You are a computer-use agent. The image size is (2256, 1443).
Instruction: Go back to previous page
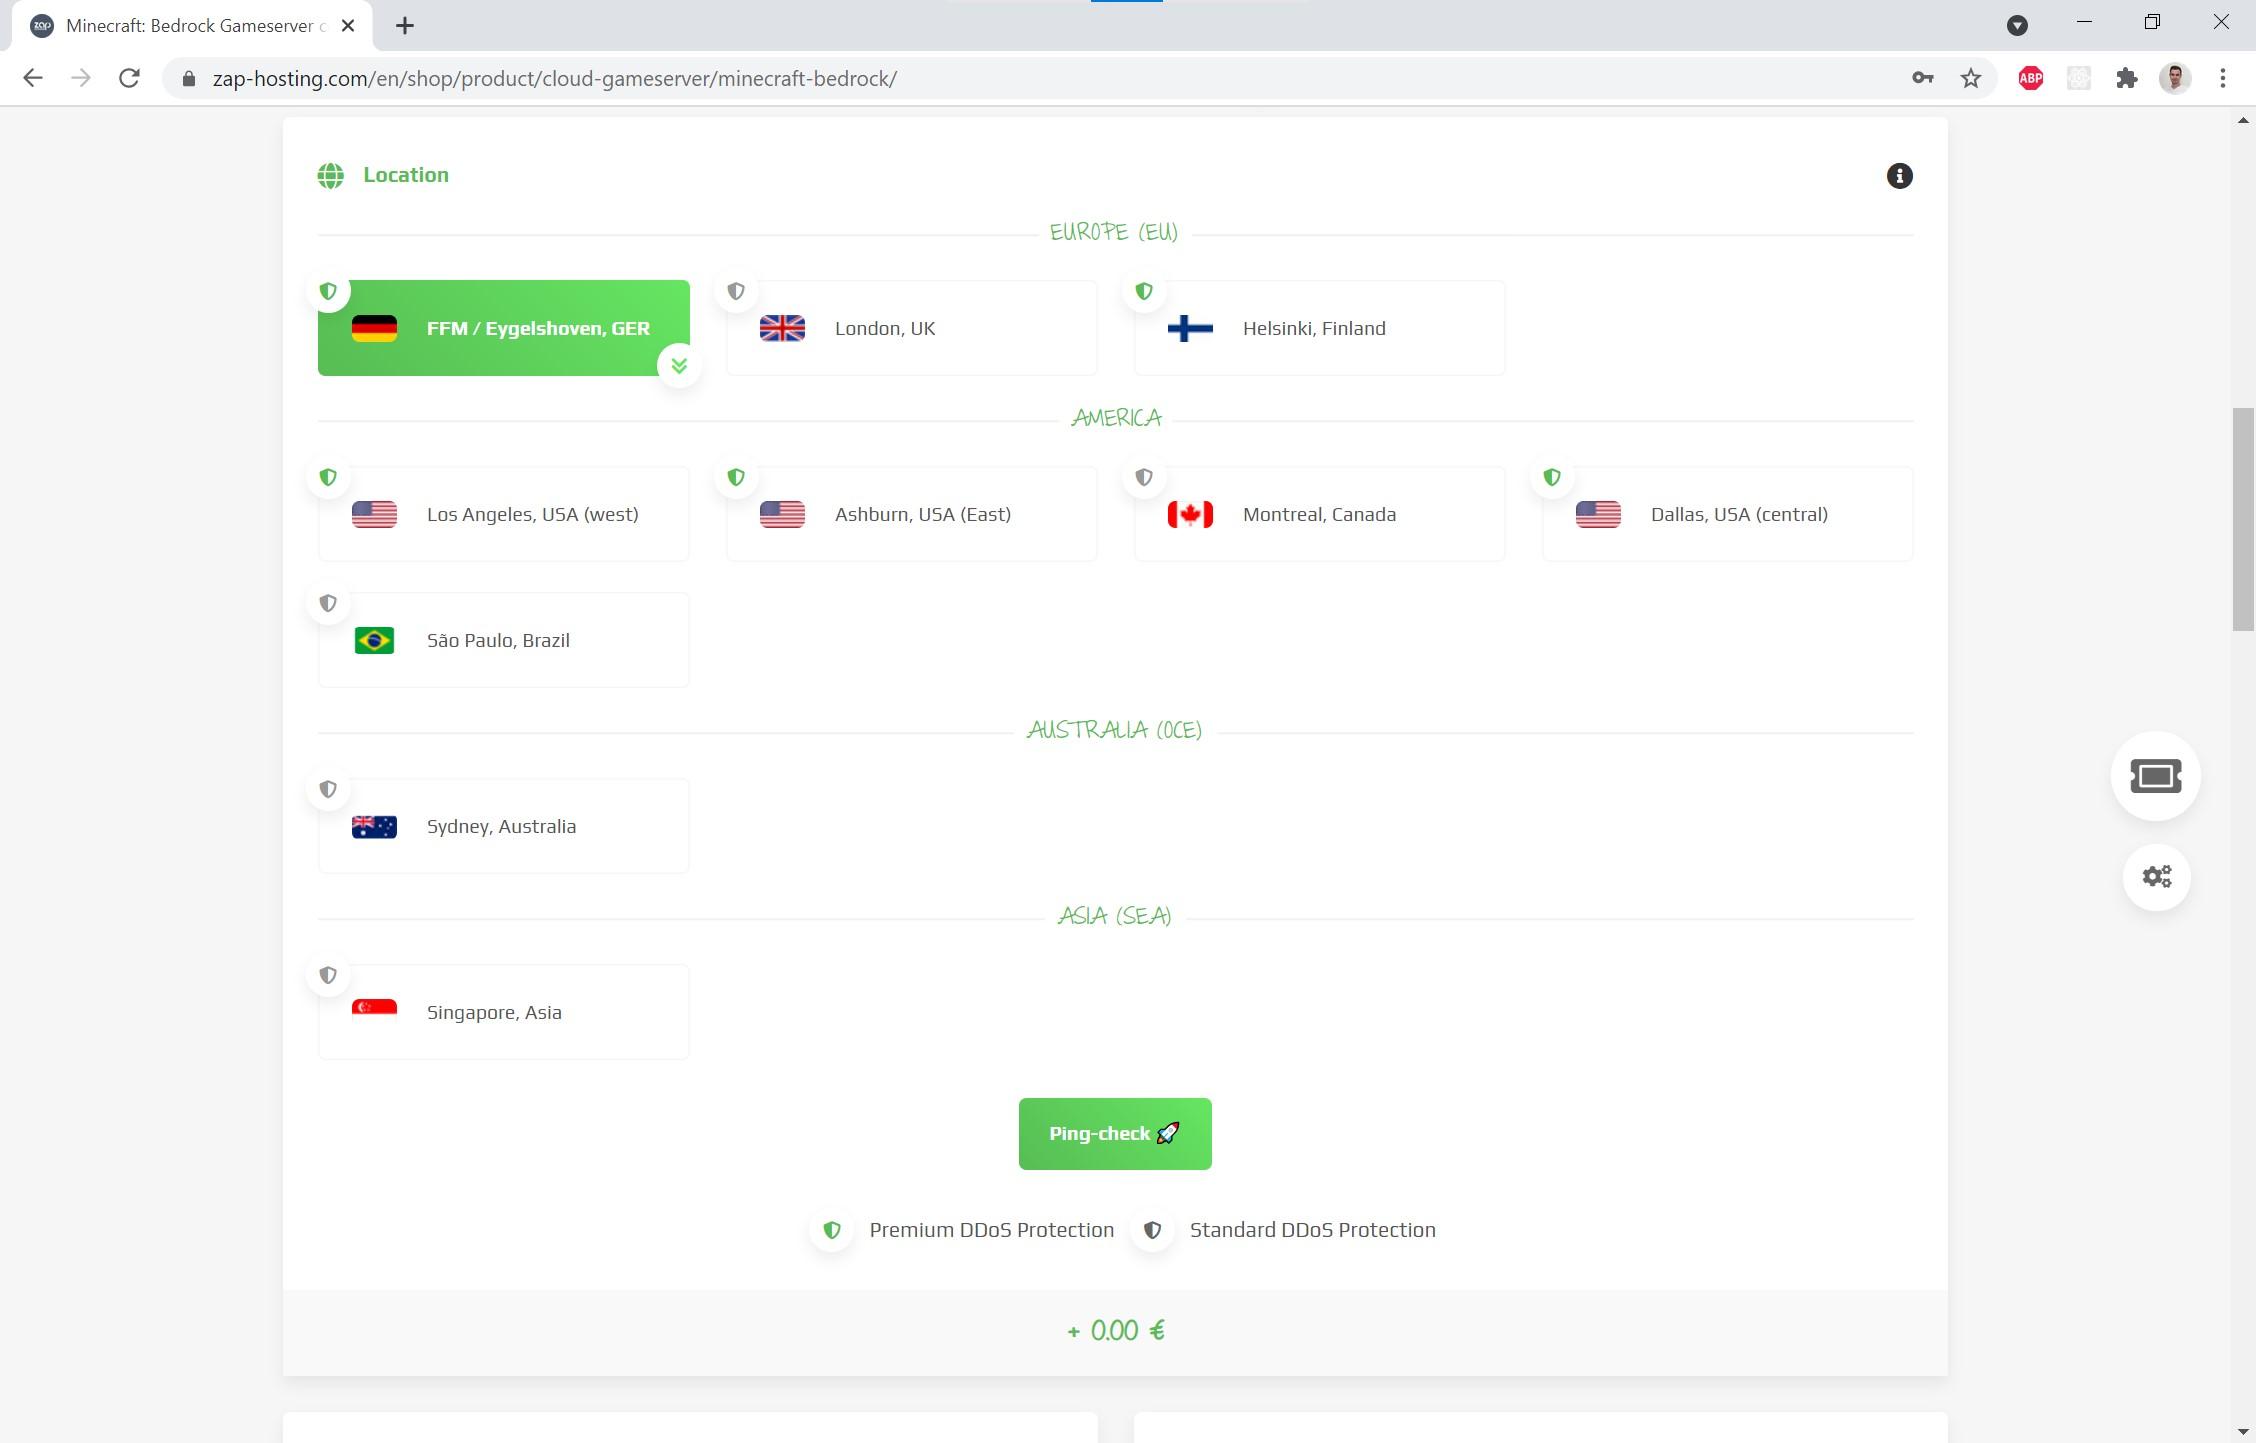point(33,78)
